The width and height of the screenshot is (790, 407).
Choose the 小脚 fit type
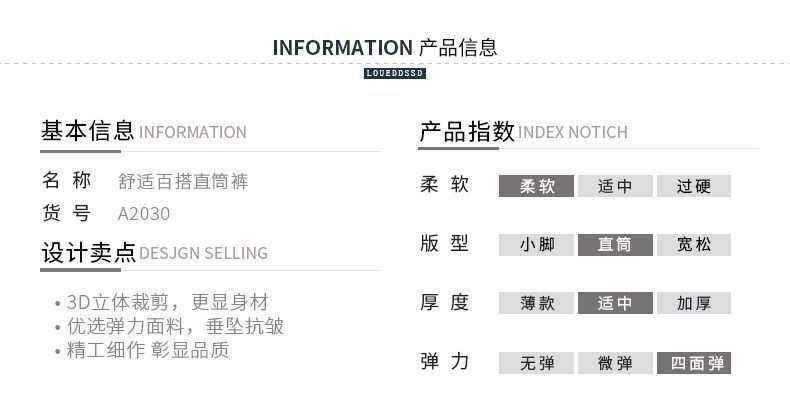point(536,244)
